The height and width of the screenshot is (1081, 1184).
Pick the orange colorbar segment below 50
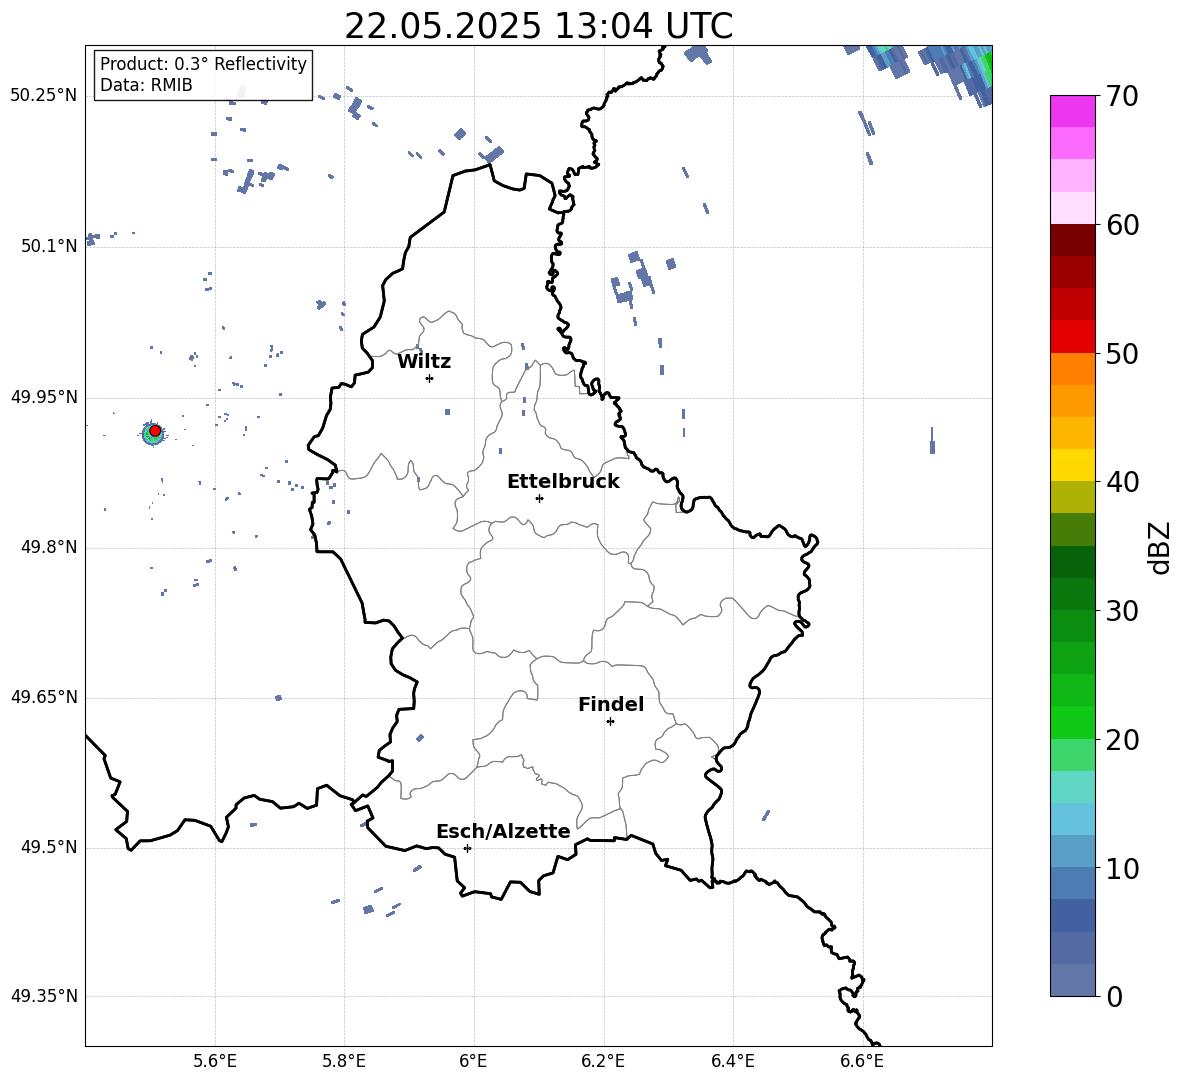[1072, 369]
